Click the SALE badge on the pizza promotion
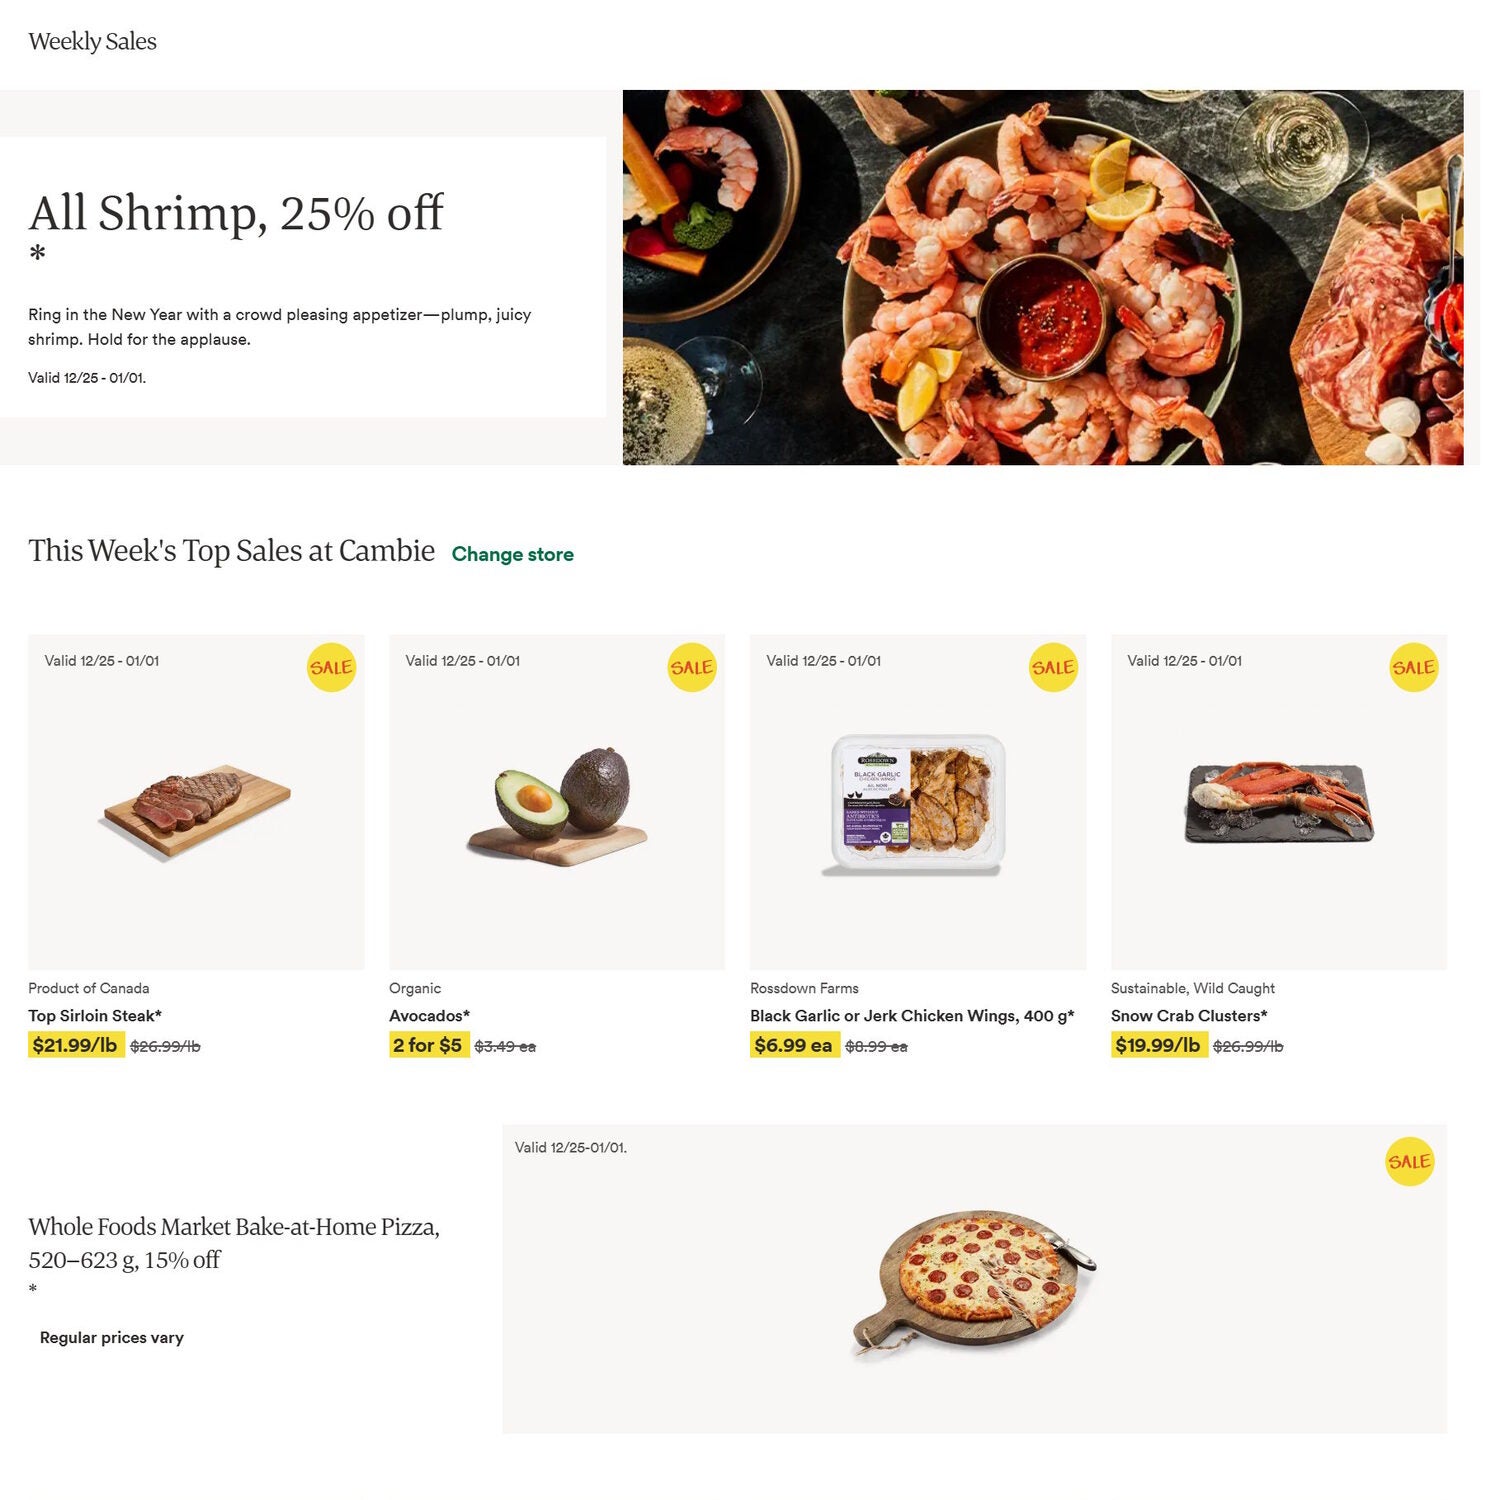1500x1500 pixels. (x=1410, y=1161)
